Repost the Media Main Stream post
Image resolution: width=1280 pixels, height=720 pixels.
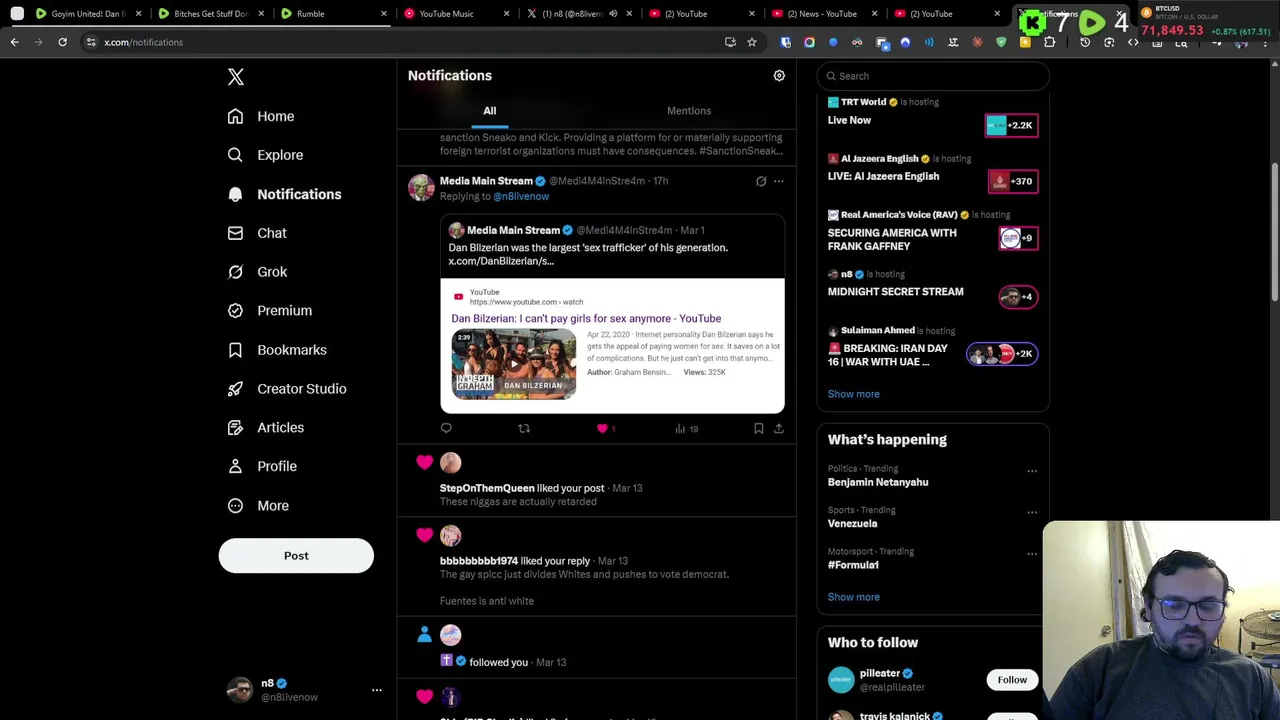click(524, 429)
